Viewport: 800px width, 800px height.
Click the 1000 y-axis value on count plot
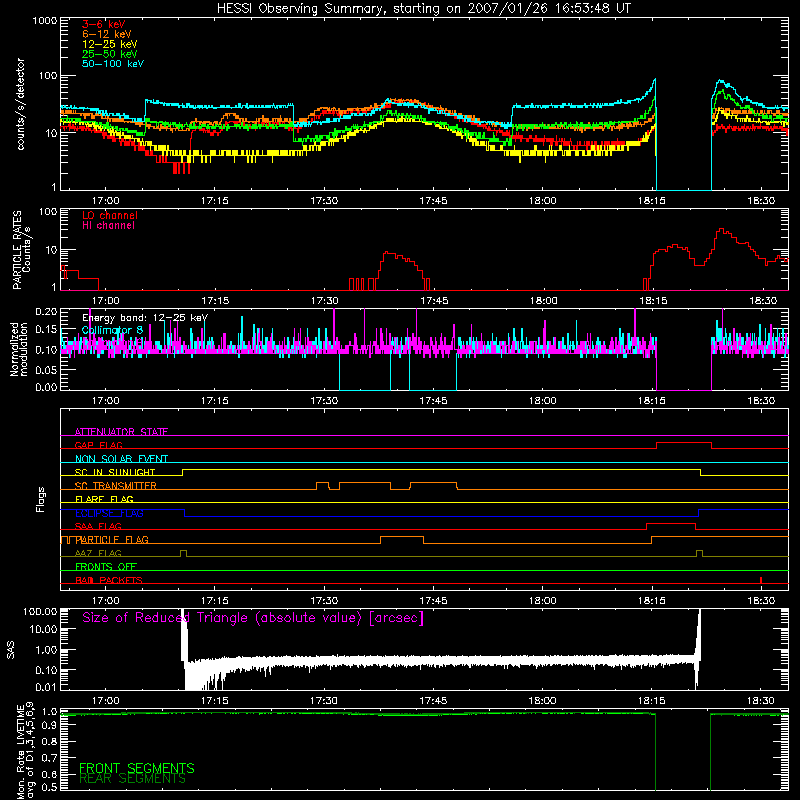click(x=44, y=21)
